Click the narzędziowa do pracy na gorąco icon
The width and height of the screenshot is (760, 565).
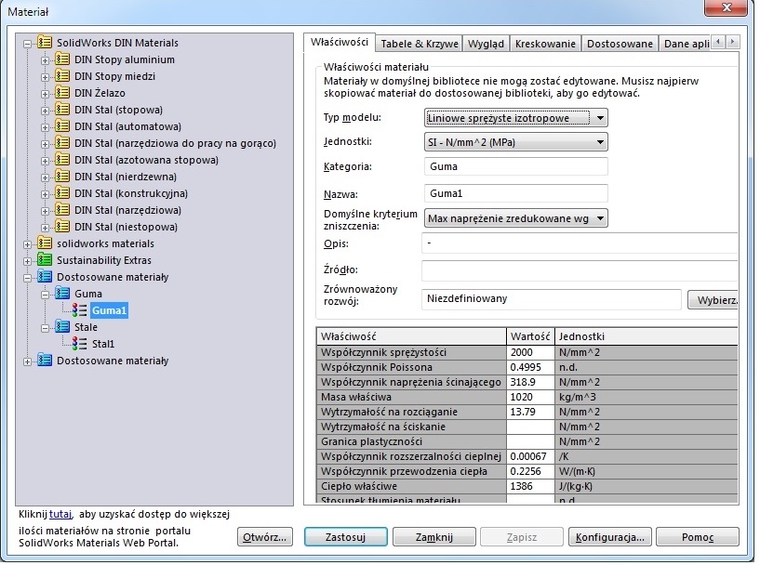tap(62, 142)
